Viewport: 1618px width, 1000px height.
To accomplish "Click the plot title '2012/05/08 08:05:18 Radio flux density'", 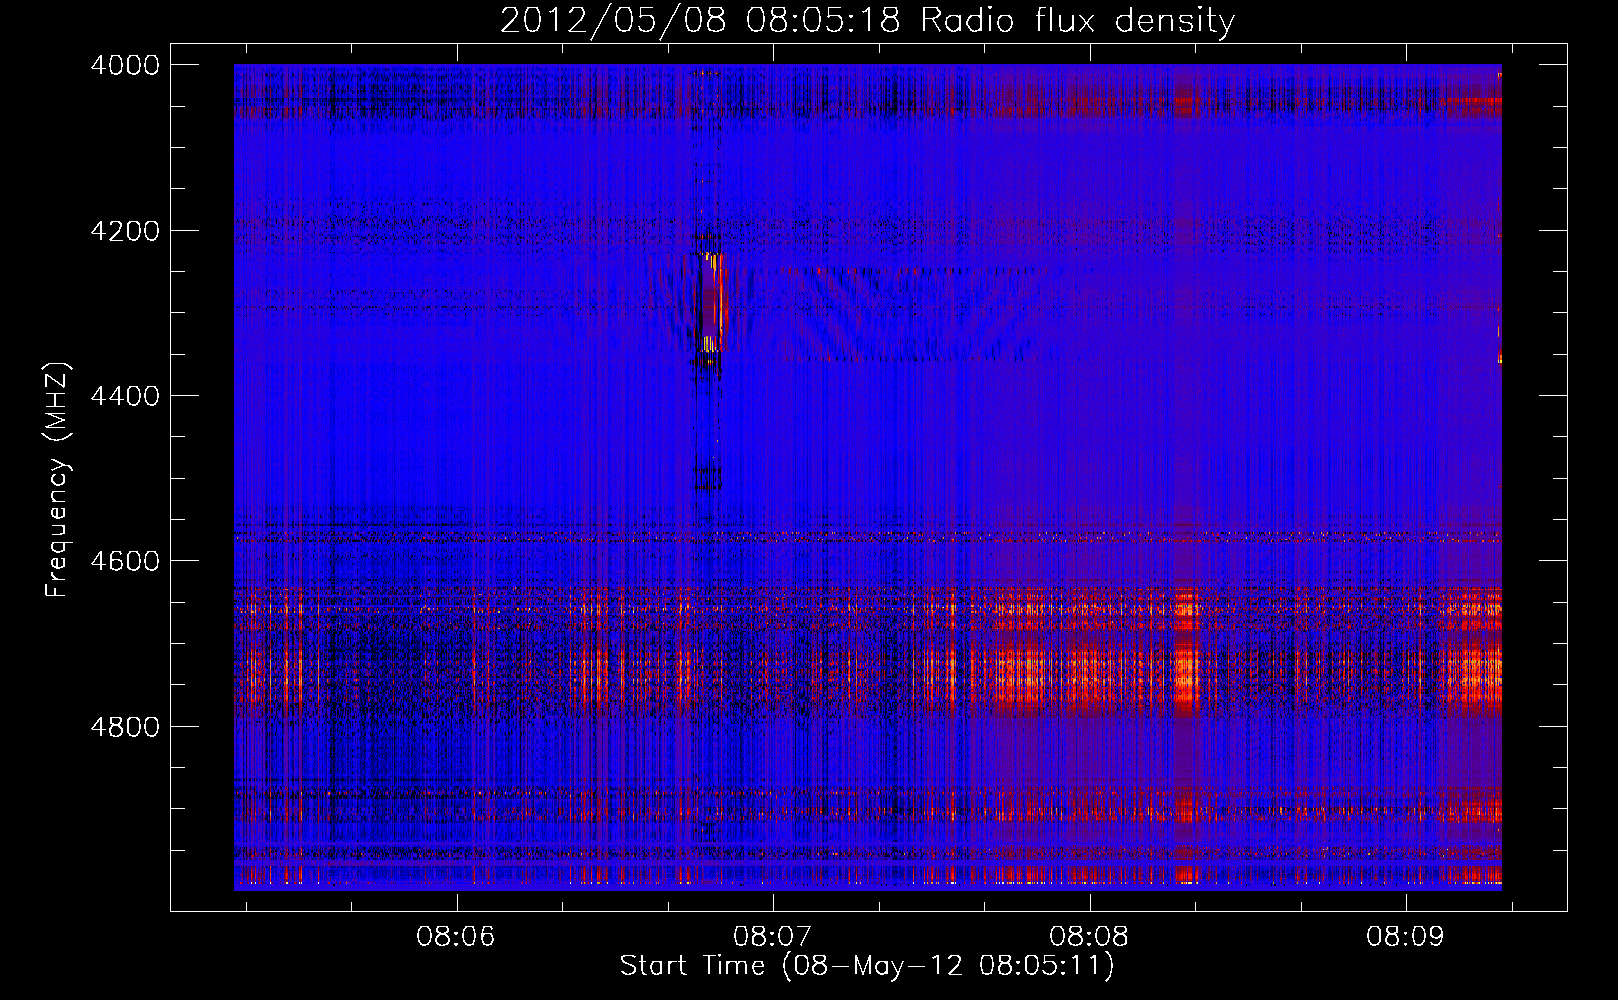I will (867, 20).
